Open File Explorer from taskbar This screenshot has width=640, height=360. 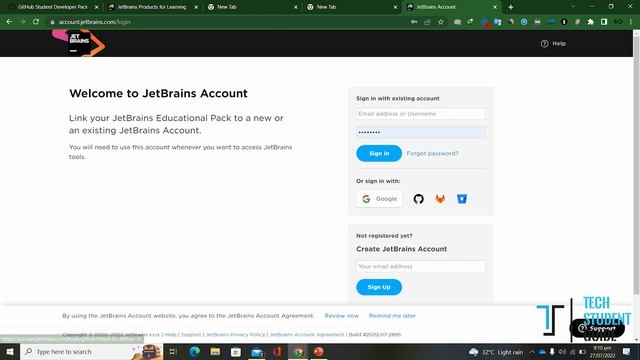[215, 351]
